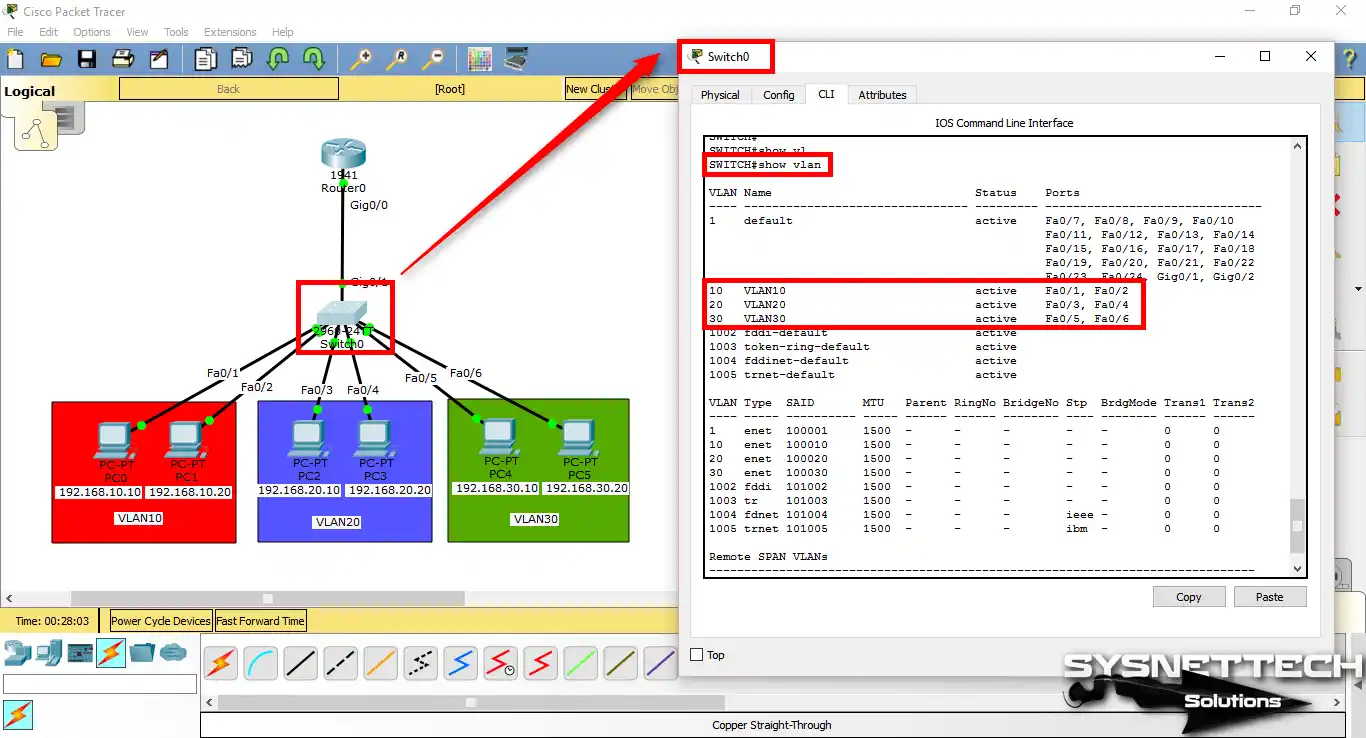The width and height of the screenshot is (1366, 738).
Task: Select the Copper Cross-Over cable
Action: [x=340, y=663]
